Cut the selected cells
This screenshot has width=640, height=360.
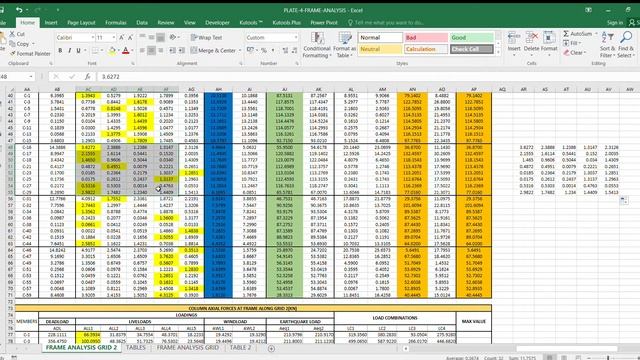(x=17, y=34)
